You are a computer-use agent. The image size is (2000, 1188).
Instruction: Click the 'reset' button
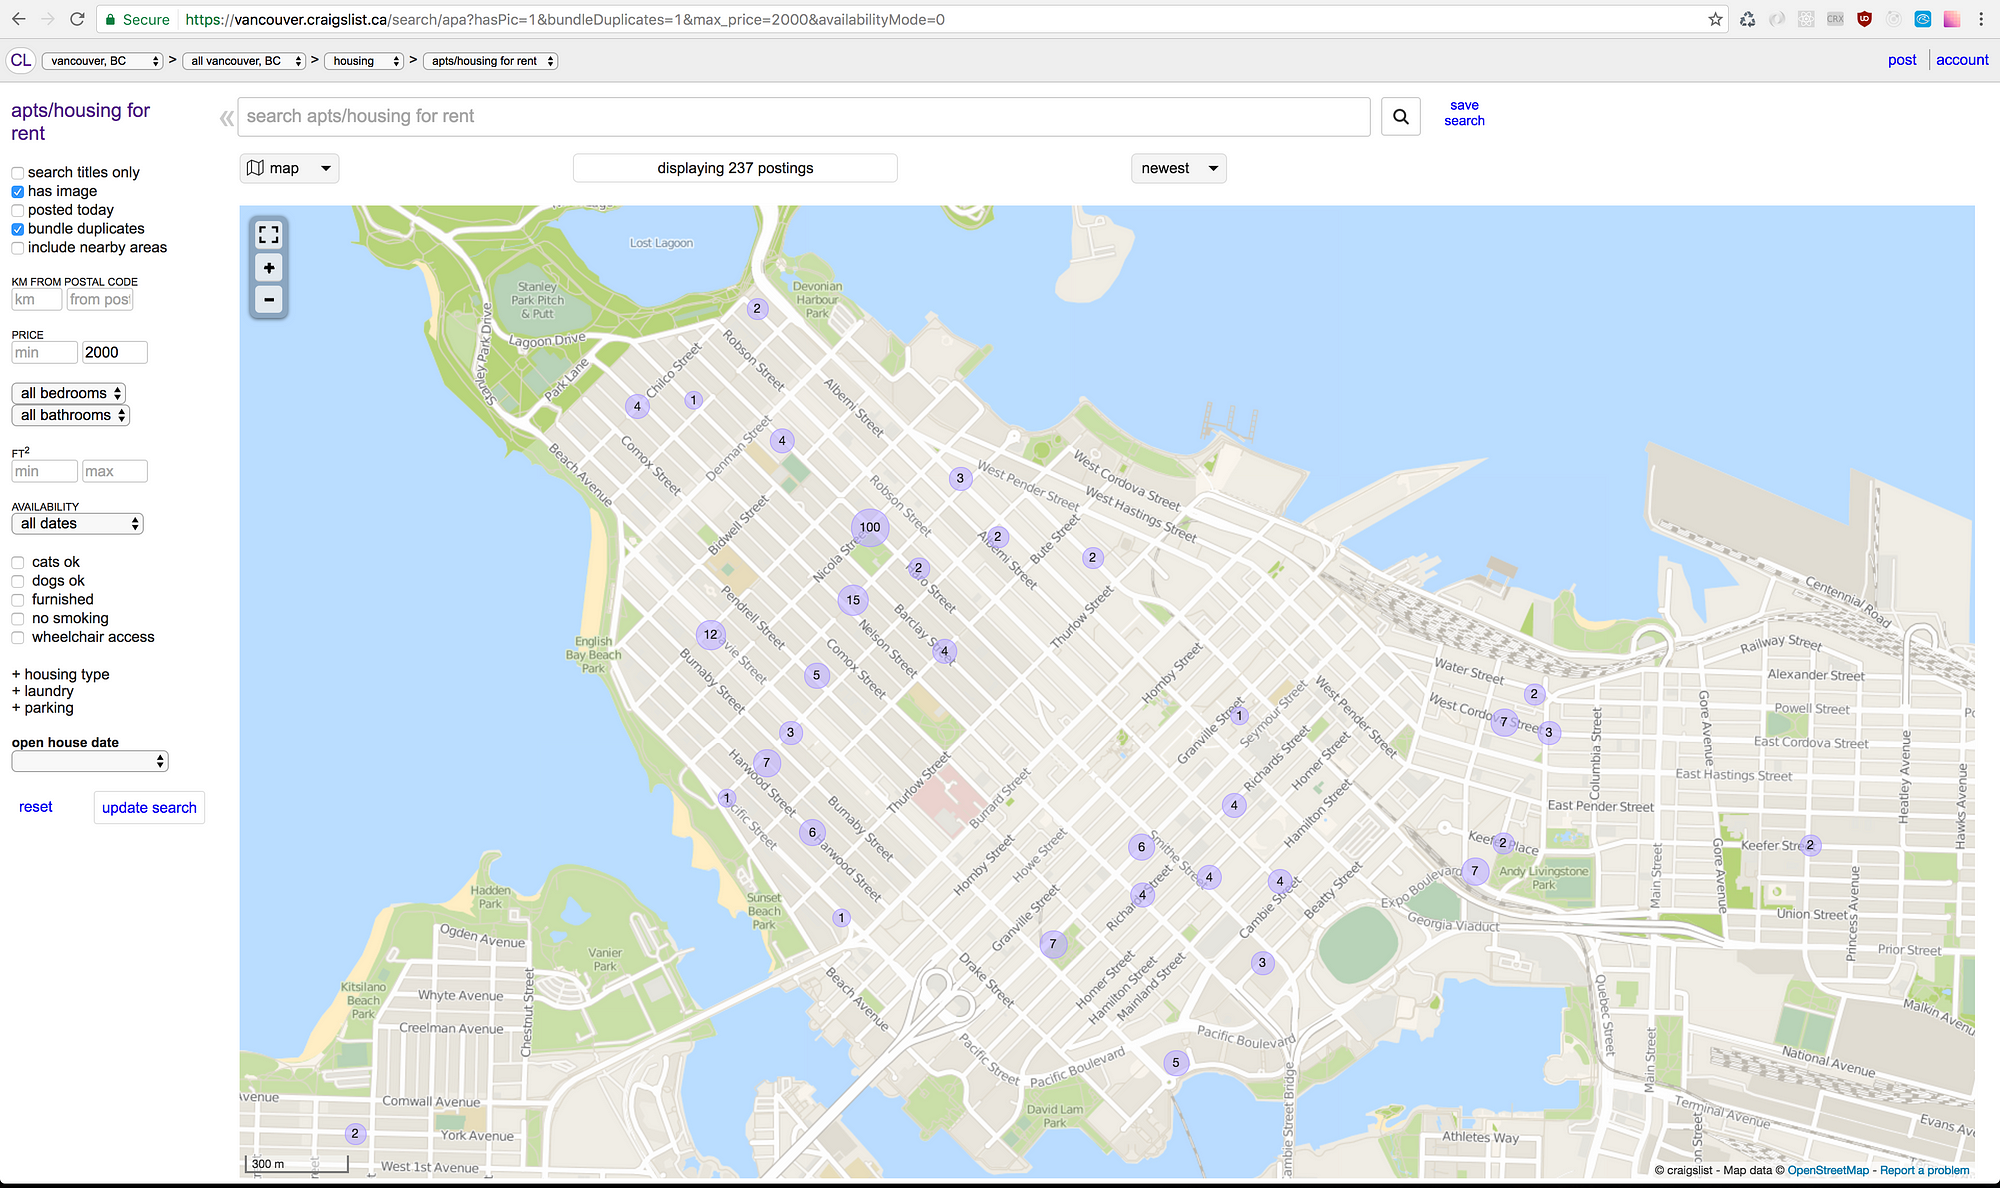[x=33, y=806]
